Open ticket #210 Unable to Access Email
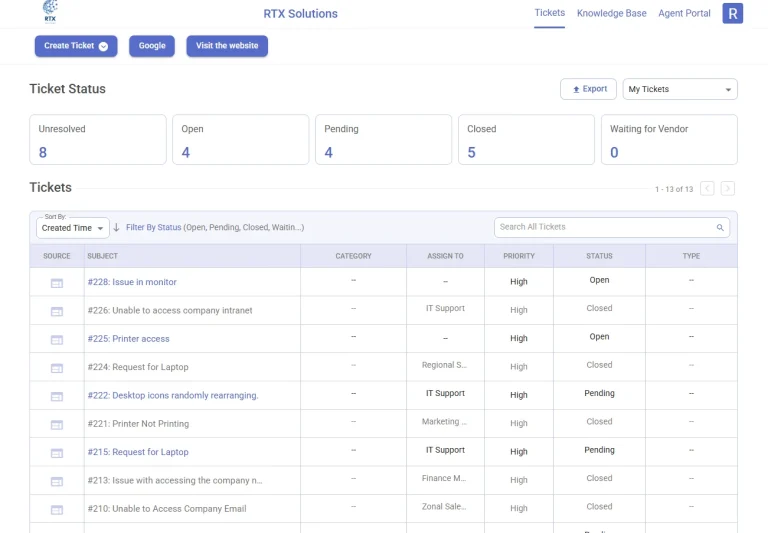Image resolution: width=768 pixels, height=533 pixels. [167, 509]
